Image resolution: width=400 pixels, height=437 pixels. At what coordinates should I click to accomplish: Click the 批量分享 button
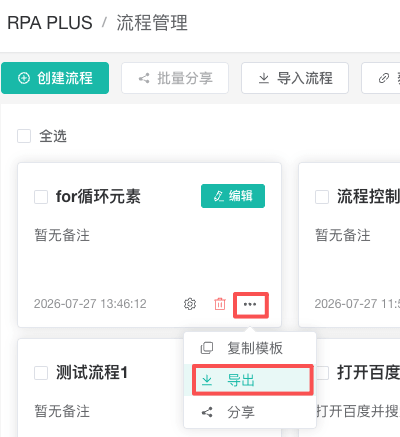(x=175, y=78)
